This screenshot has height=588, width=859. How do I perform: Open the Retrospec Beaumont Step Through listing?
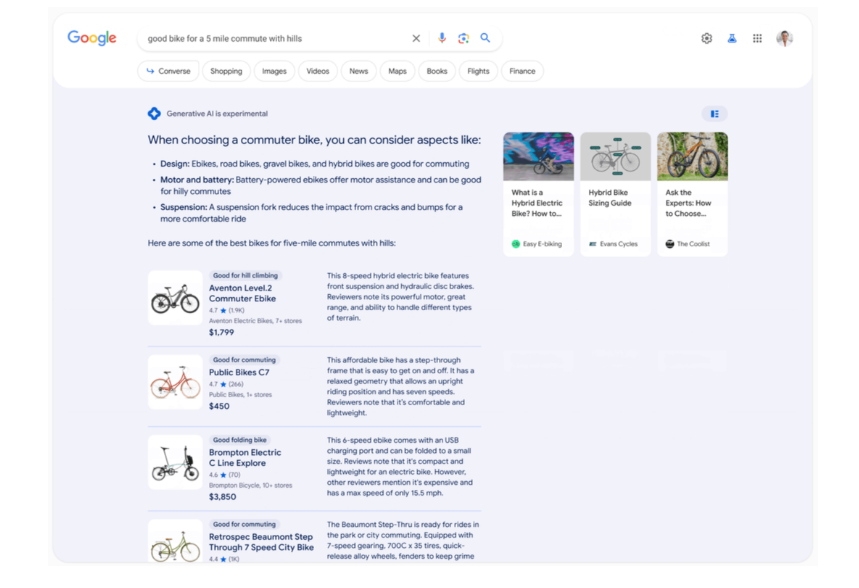(x=261, y=542)
